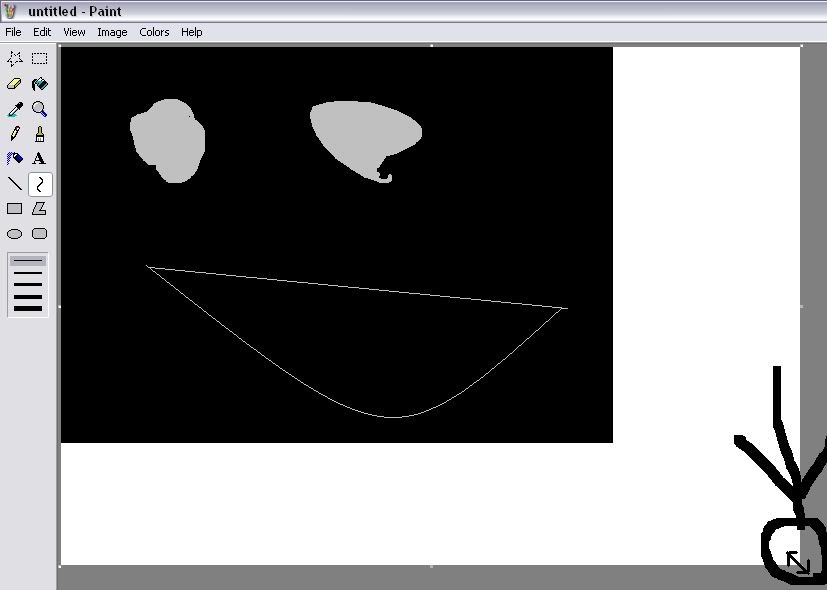Select the Pick Color eyedropper
Image resolution: width=827 pixels, height=590 pixels.
pyautogui.click(x=15, y=109)
